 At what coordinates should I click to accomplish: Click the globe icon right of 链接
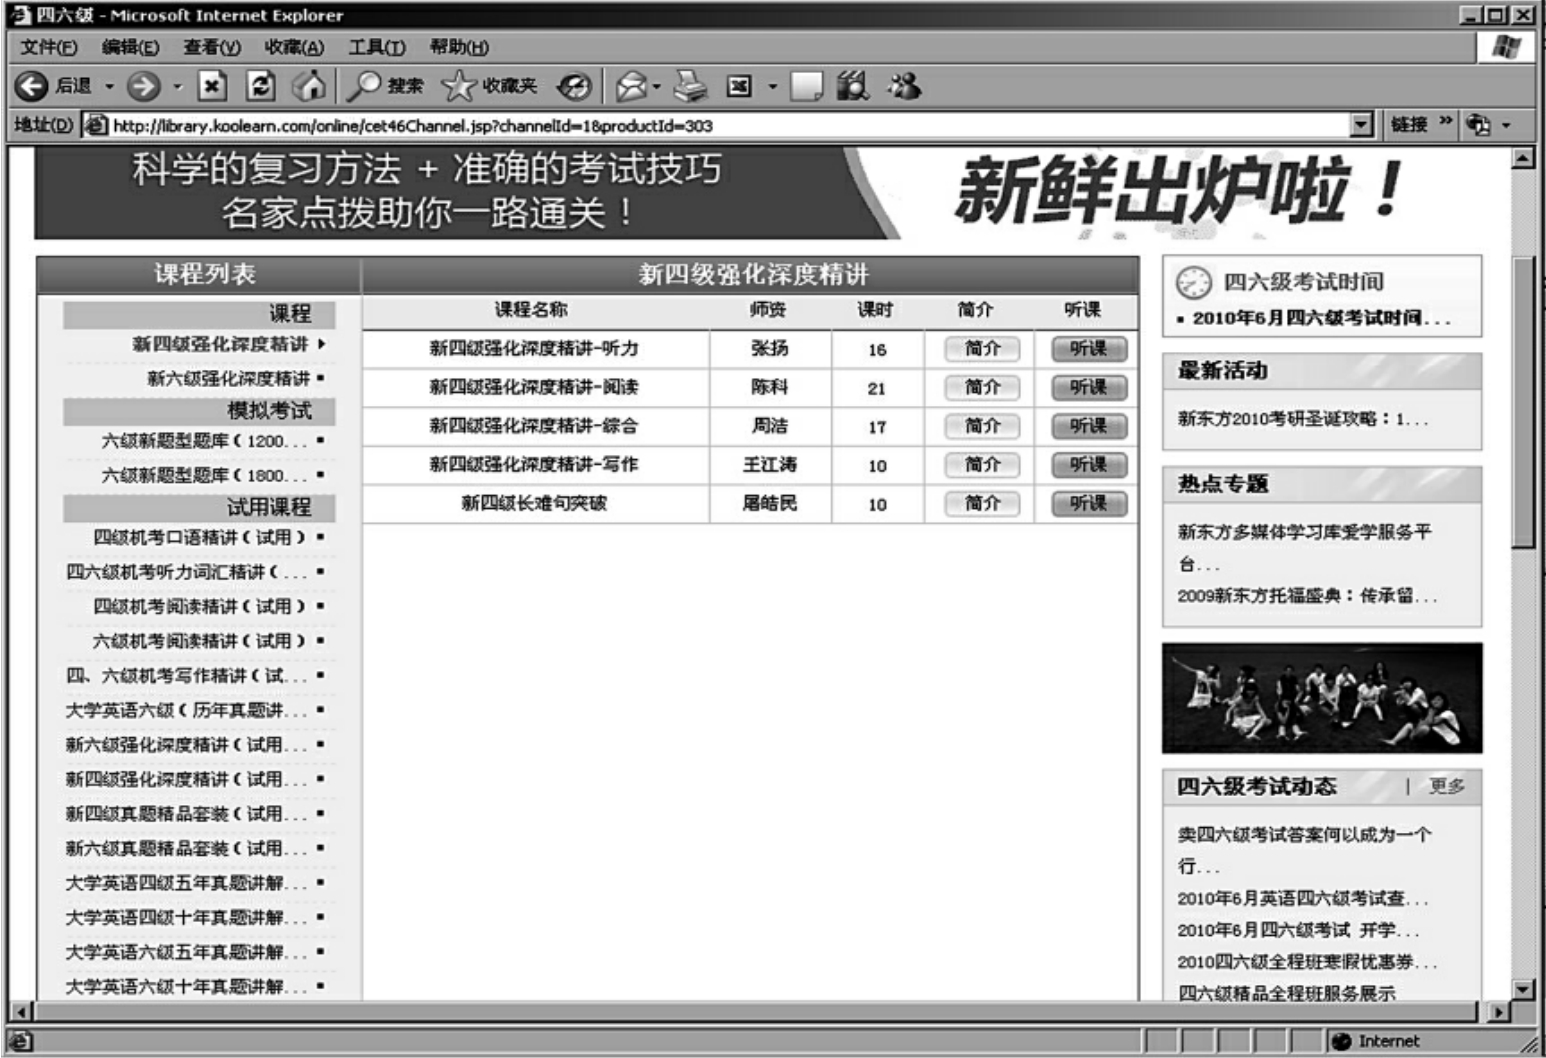1478,125
